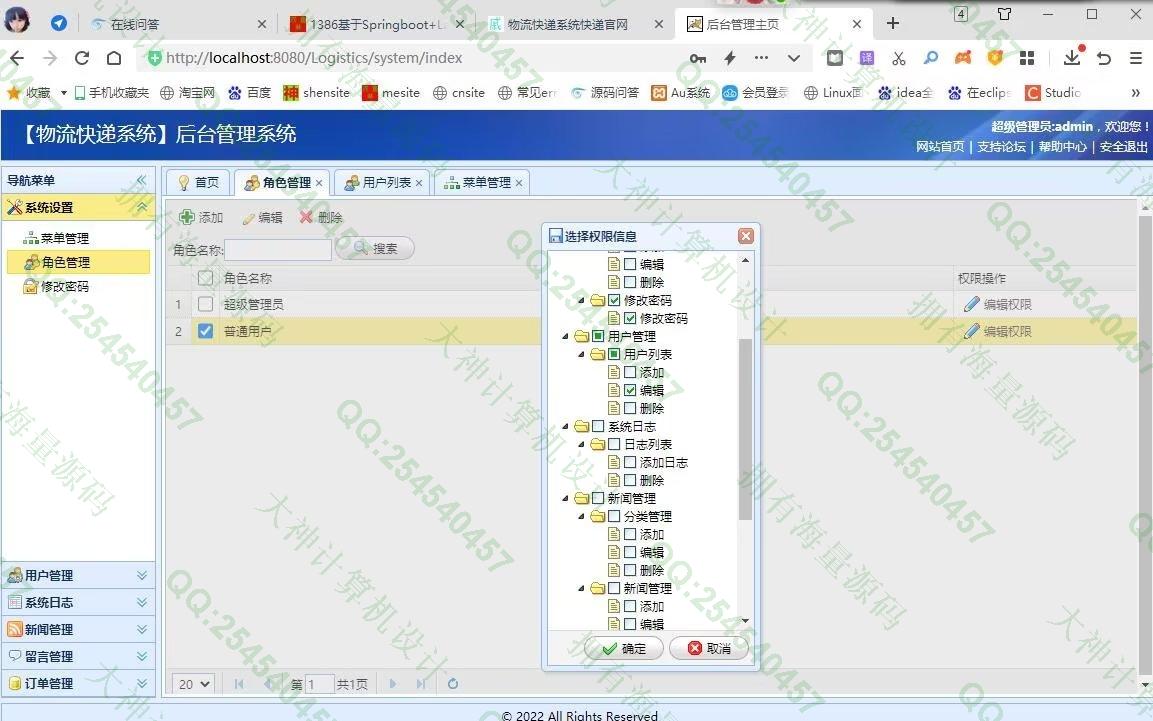Check the 超级管理员 row checkbox

[x=205, y=304]
